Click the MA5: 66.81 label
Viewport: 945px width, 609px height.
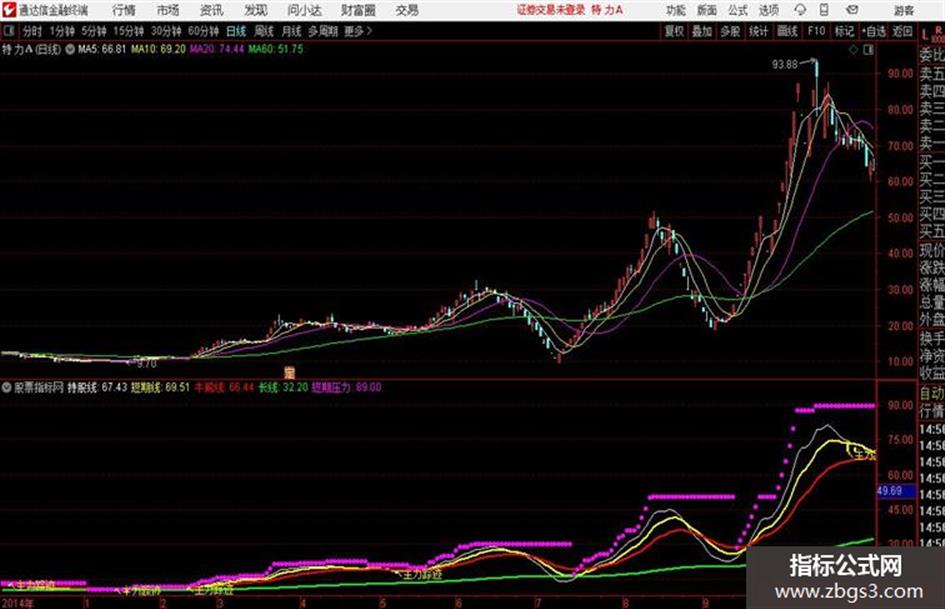(x=102, y=49)
